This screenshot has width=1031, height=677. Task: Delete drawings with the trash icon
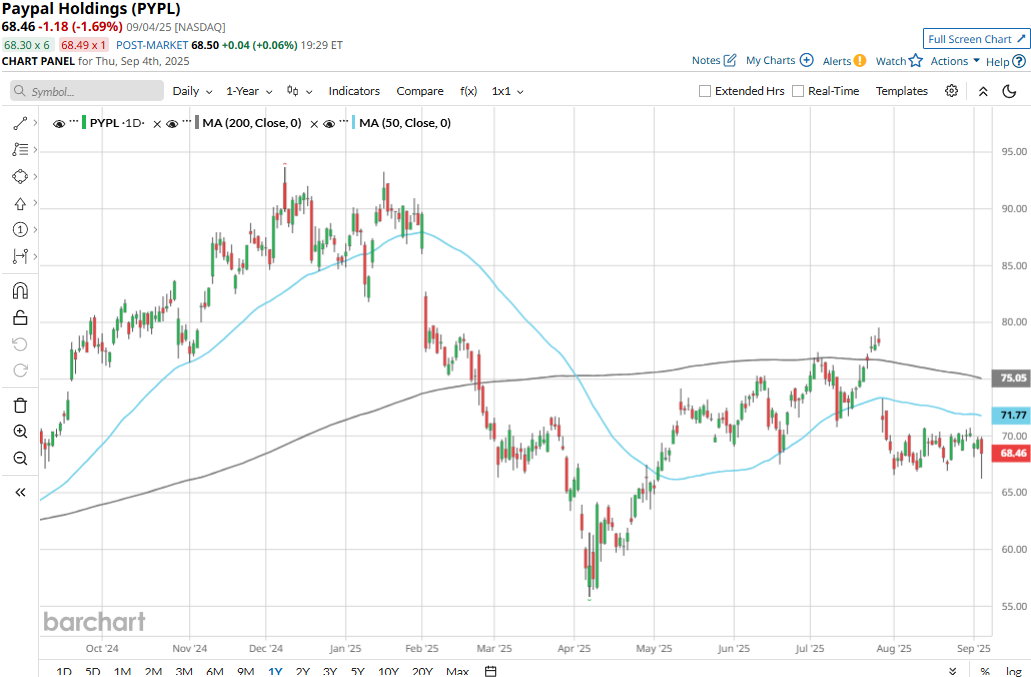coord(20,405)
